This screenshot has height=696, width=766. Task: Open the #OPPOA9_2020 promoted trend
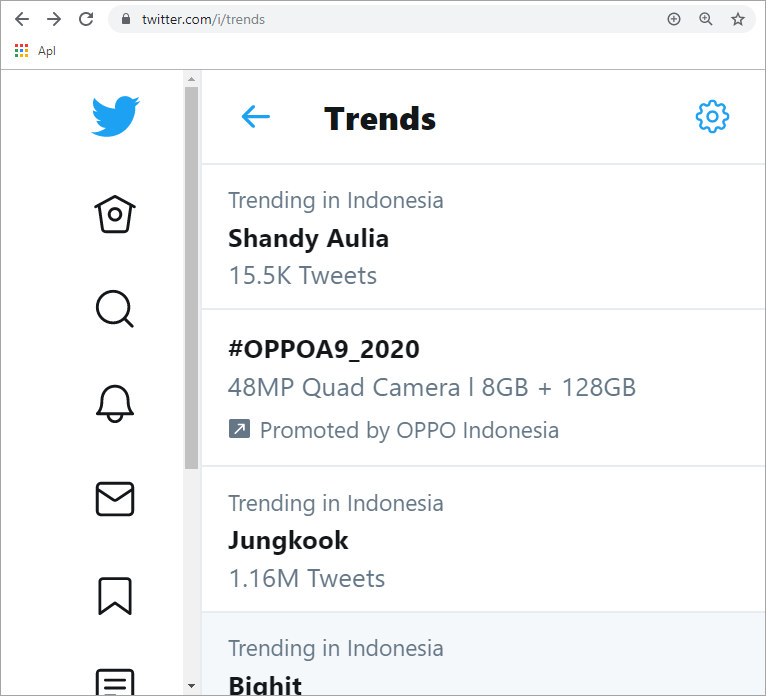(x=484, y=388)
